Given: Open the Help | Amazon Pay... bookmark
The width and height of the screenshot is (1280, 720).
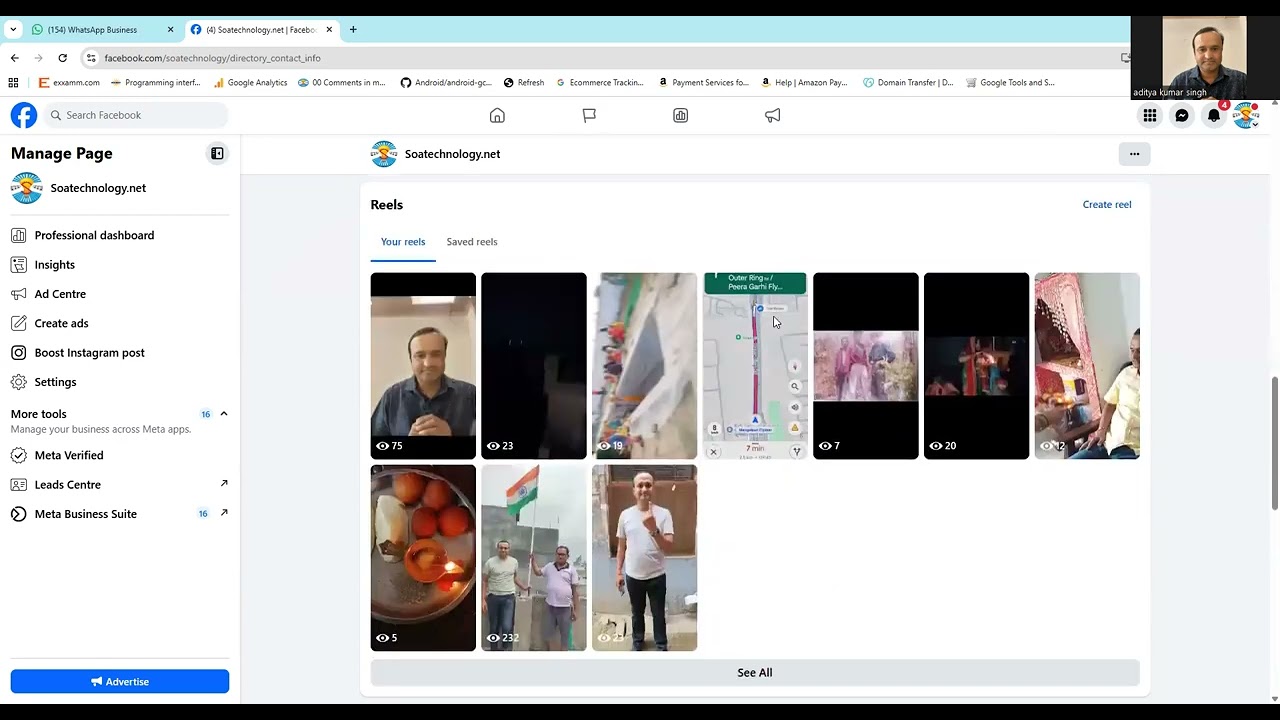Looking at the screenshot, I should (x=804, y=83).
